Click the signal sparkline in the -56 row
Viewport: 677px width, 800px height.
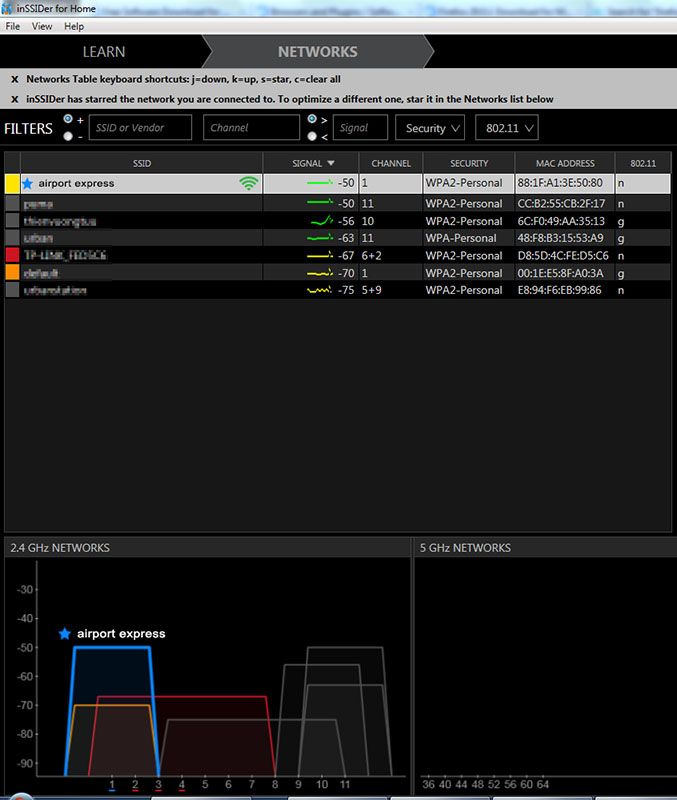(321, 221)
